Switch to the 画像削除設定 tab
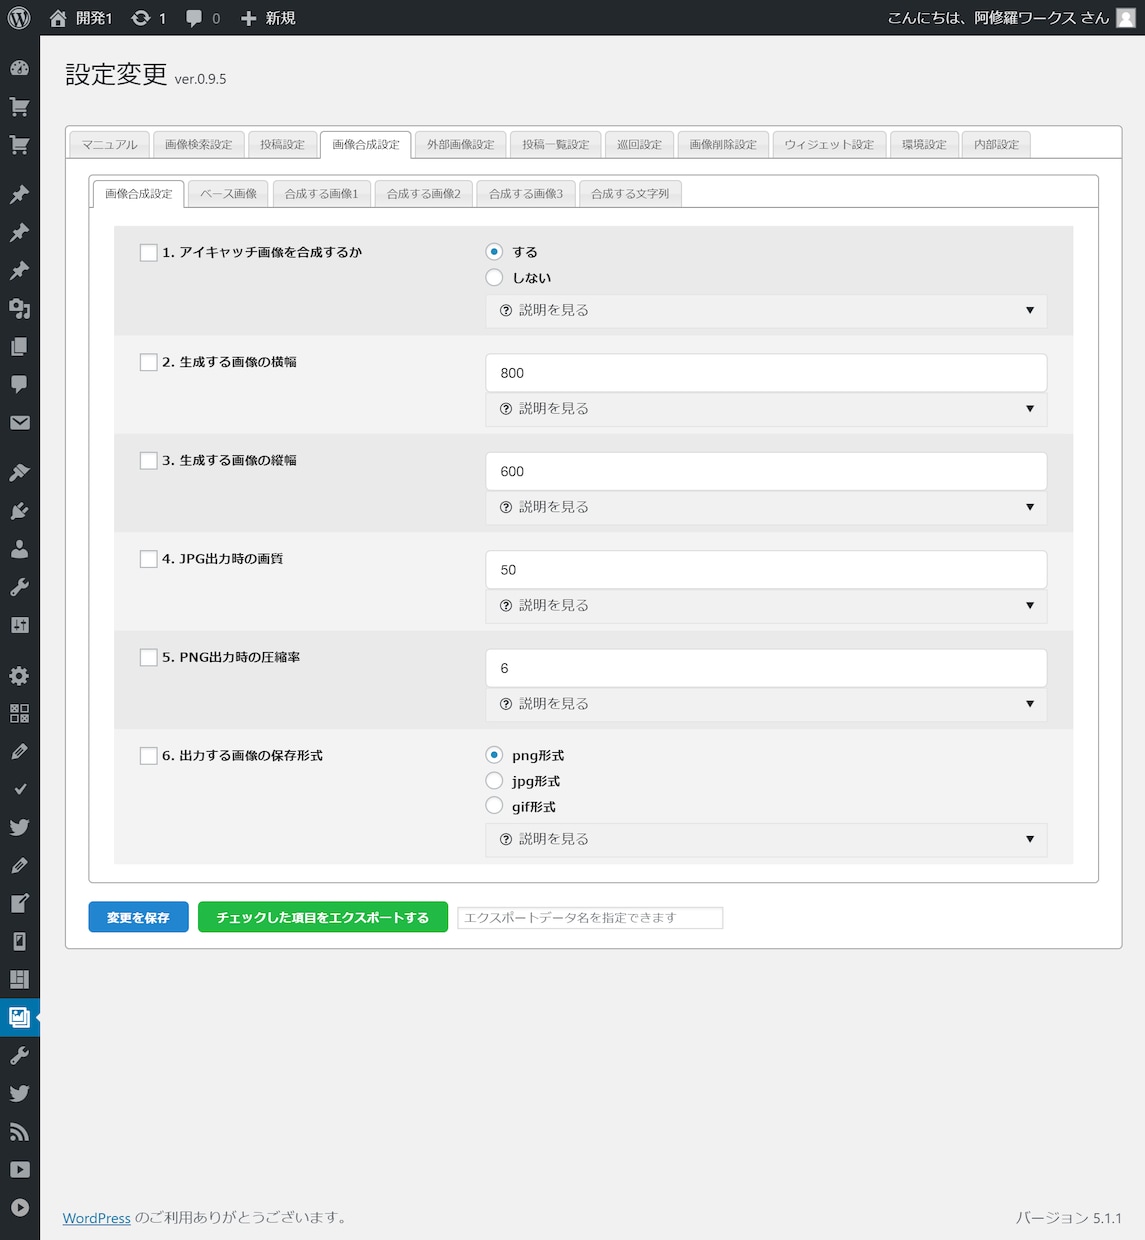The height and width of the screenshot is (1240, 1145). [x=723, y=145]
